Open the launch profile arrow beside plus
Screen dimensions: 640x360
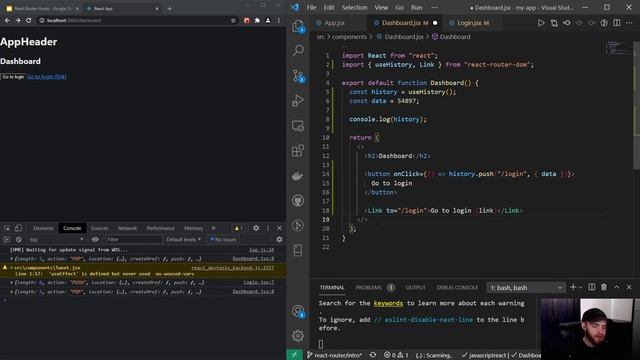tap(580, 287)
